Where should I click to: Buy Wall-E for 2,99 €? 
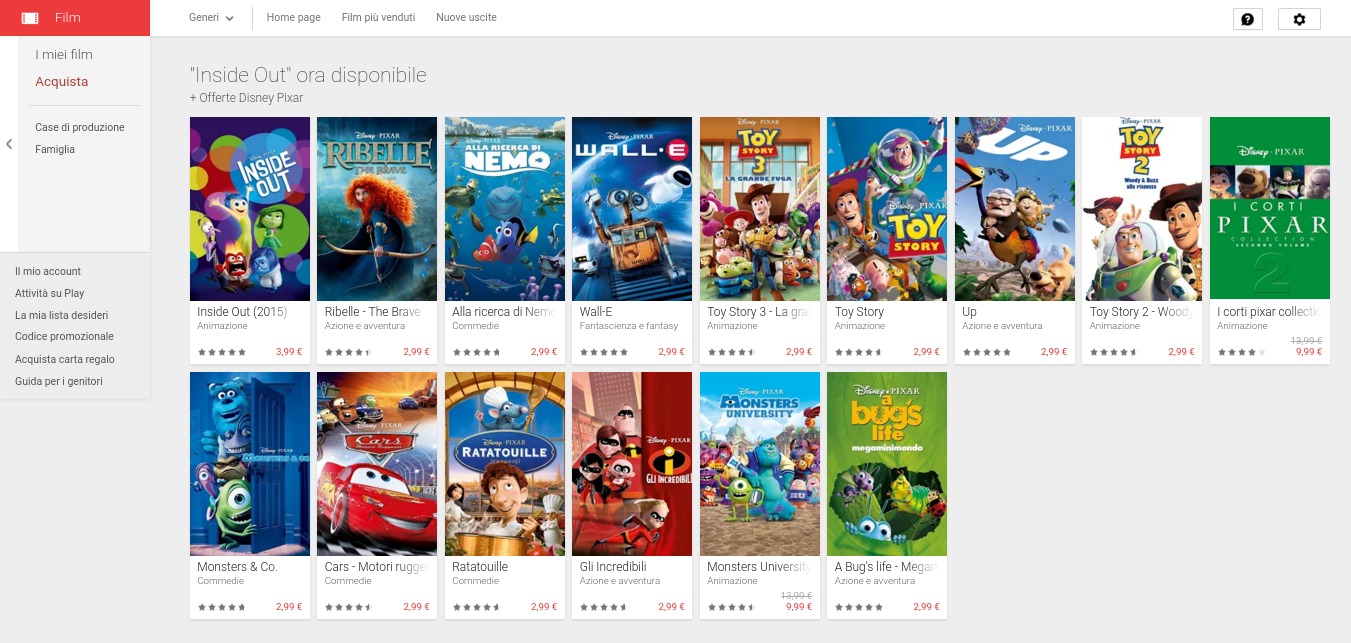pos(671,352)
